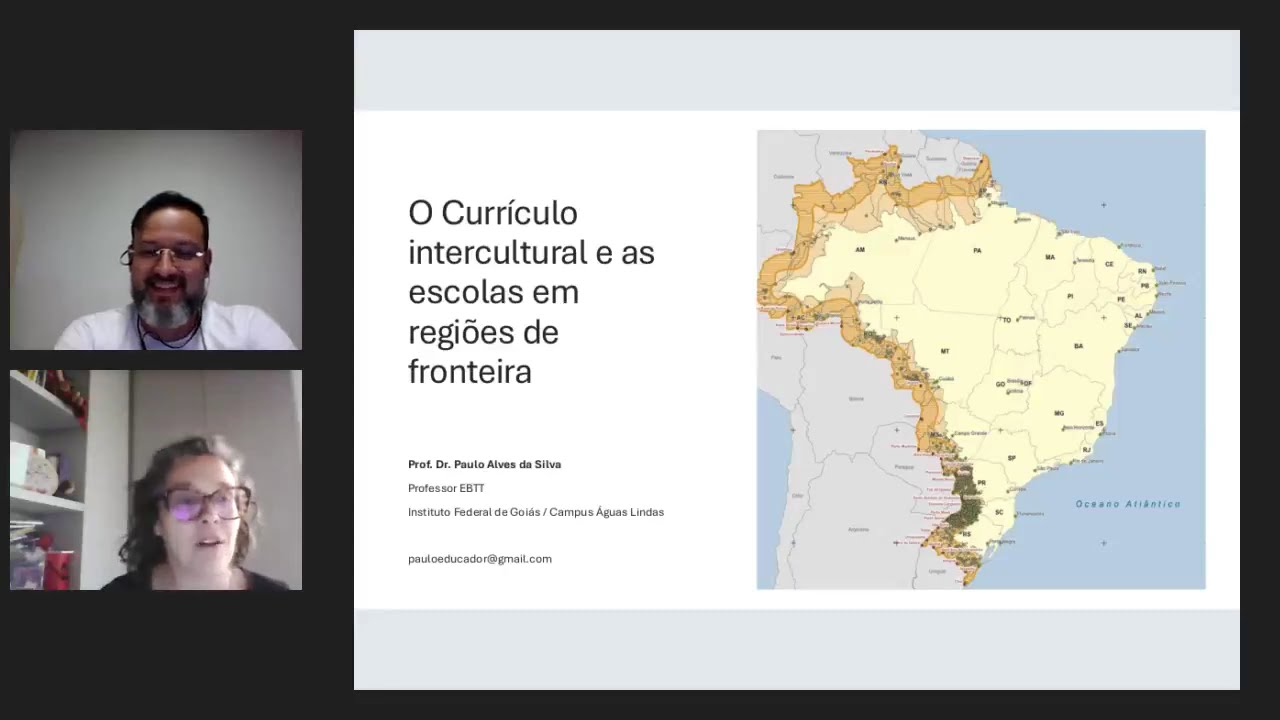The image size is (1280, 720).
Task: Click the Brazil border map image
Action: coord(981,360)
